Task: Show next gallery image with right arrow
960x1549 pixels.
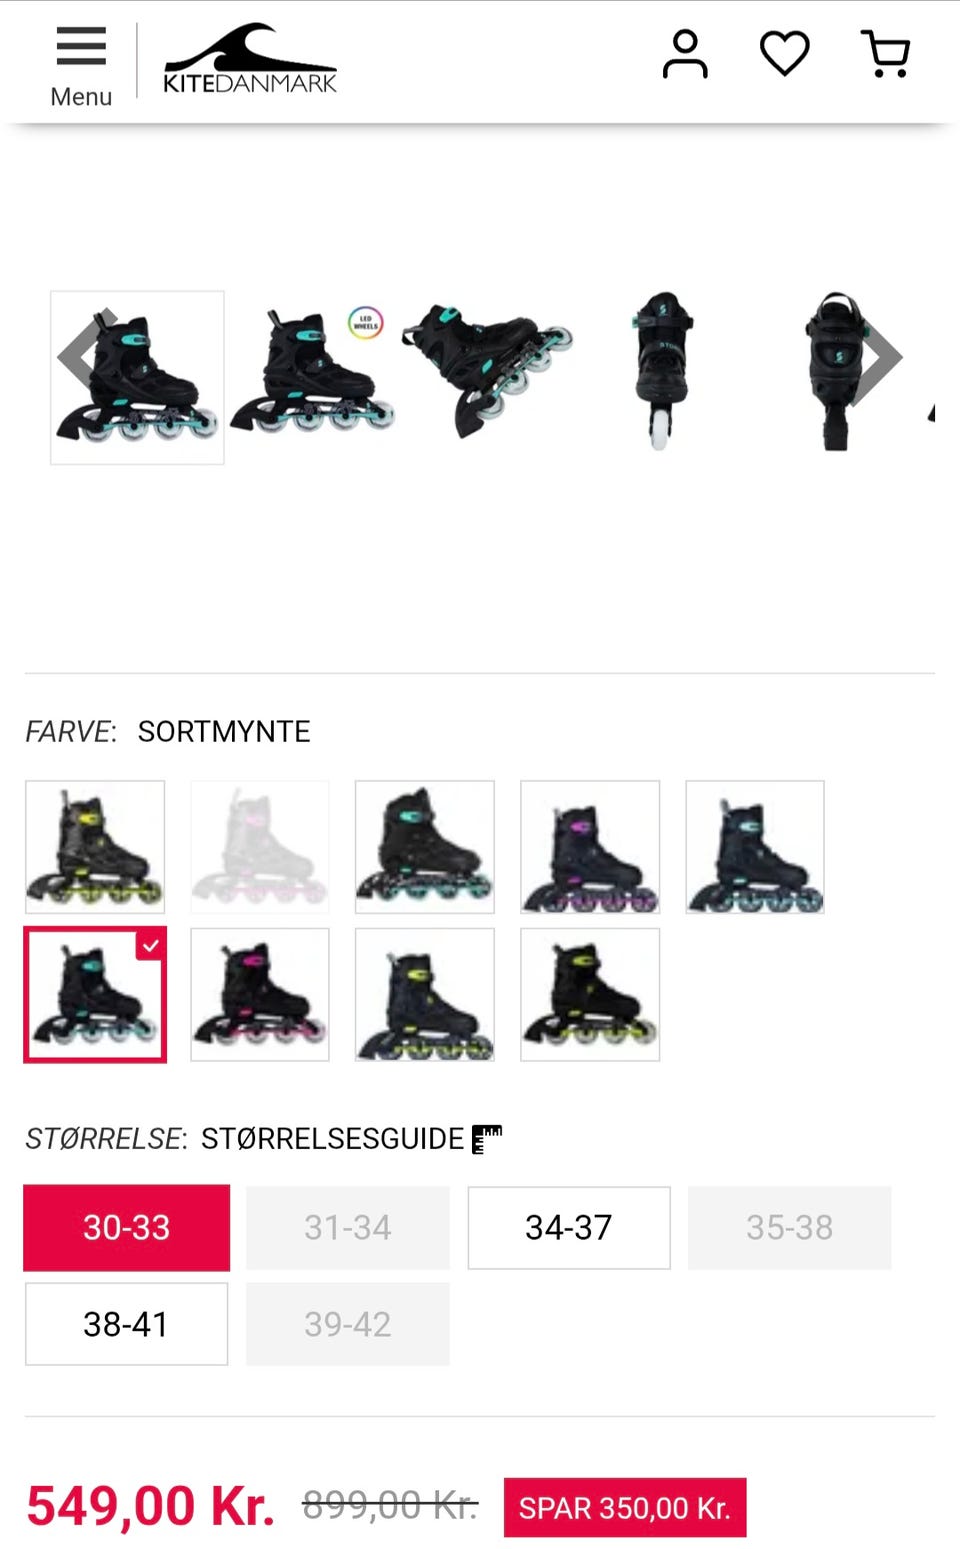Action: pyautogui.click(x=879, y=358)
